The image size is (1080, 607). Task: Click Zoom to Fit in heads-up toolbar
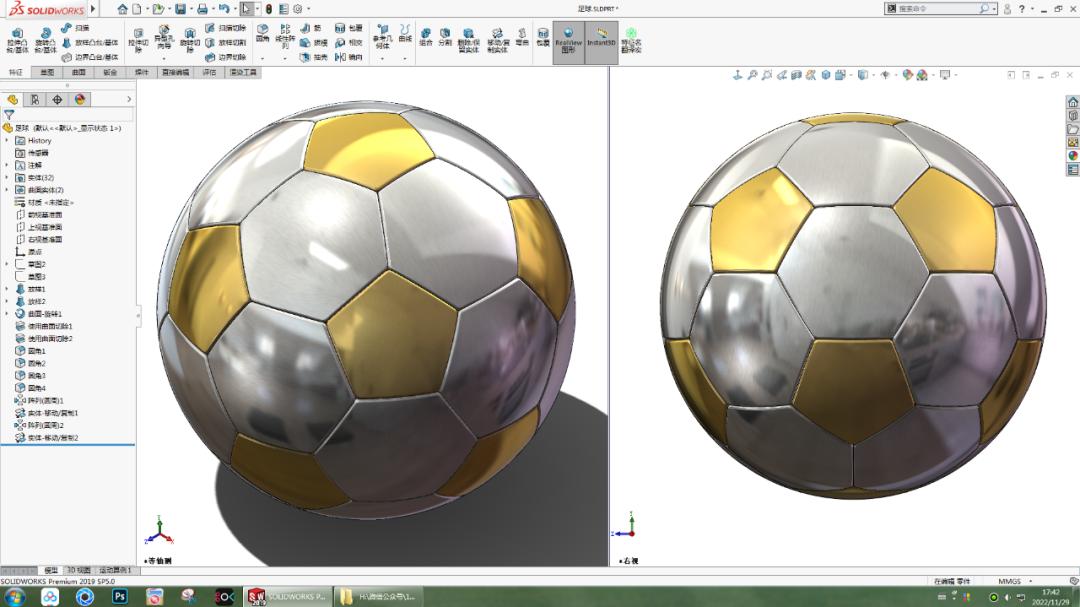coord(753,73)
